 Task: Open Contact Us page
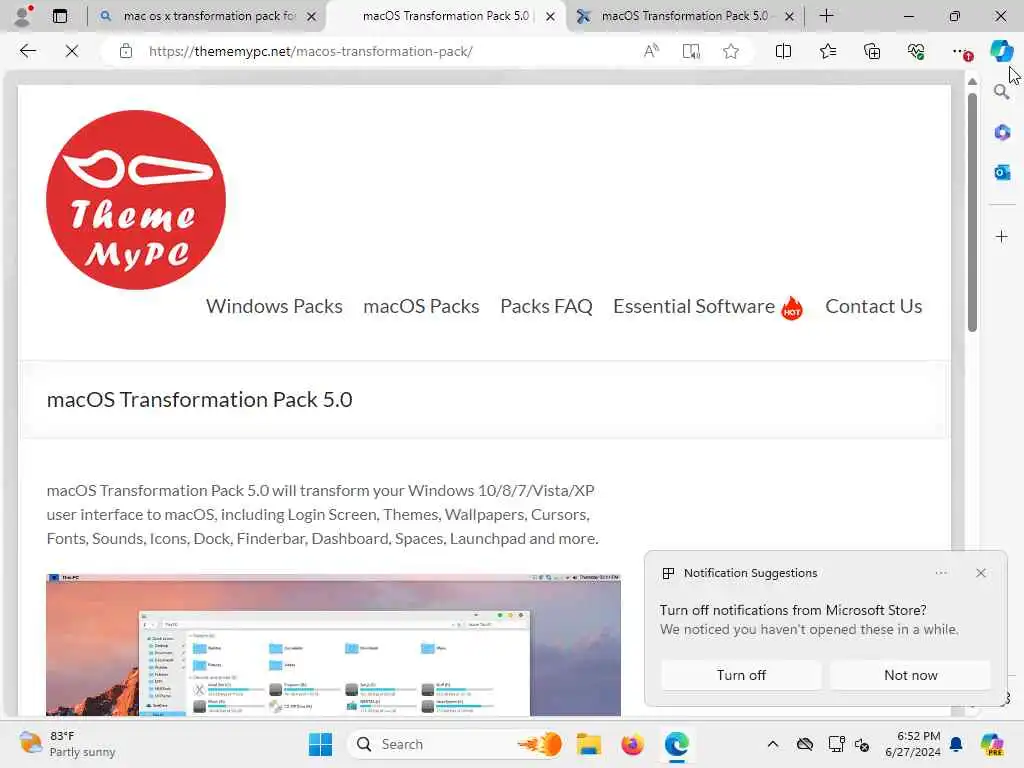click(873, 306)
